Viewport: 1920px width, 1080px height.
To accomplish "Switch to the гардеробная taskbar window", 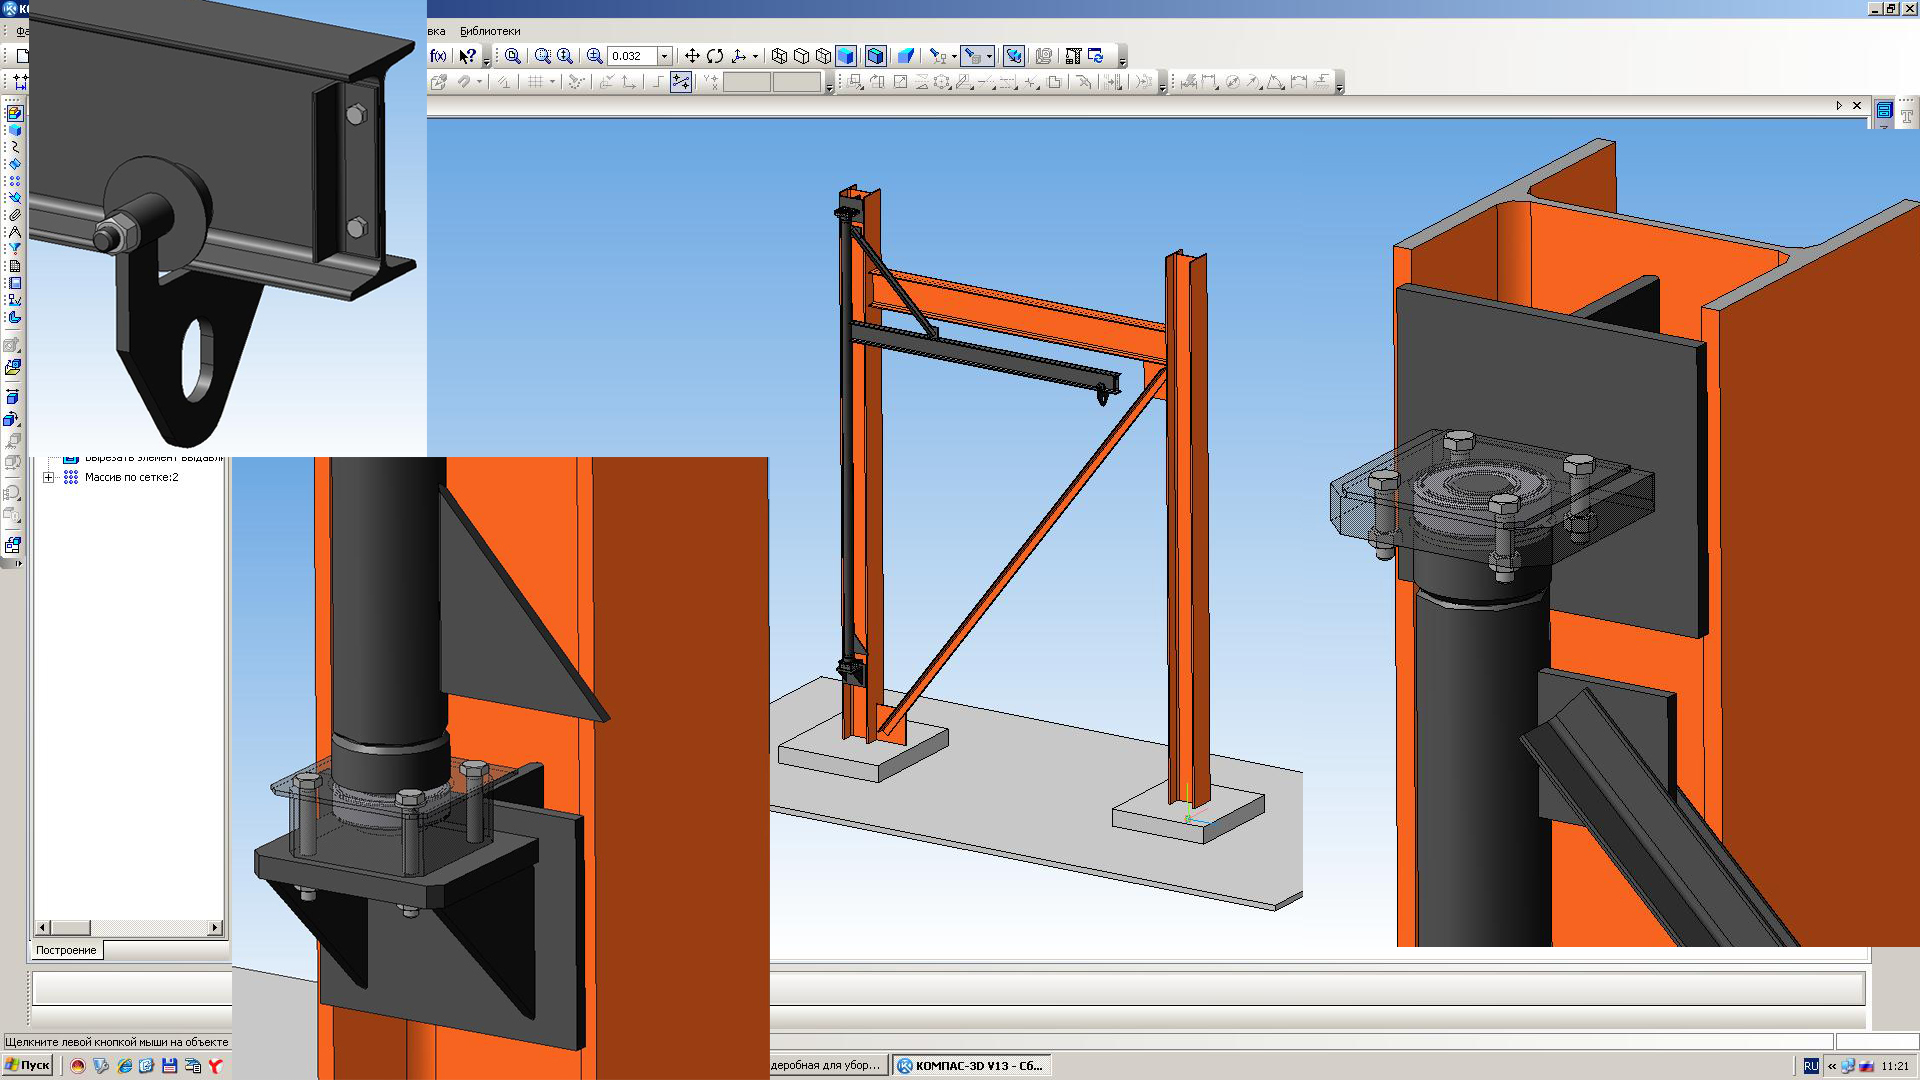I will tap(828, 1066).
